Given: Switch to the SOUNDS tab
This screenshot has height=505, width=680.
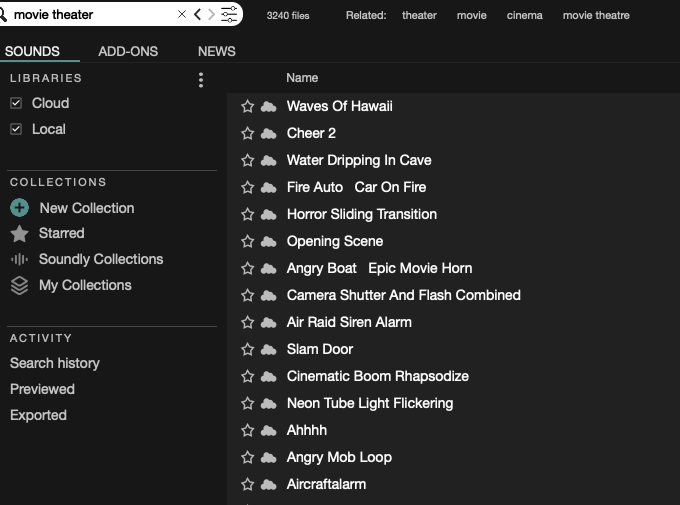Looking at the screenshot, I should [33, 51].
